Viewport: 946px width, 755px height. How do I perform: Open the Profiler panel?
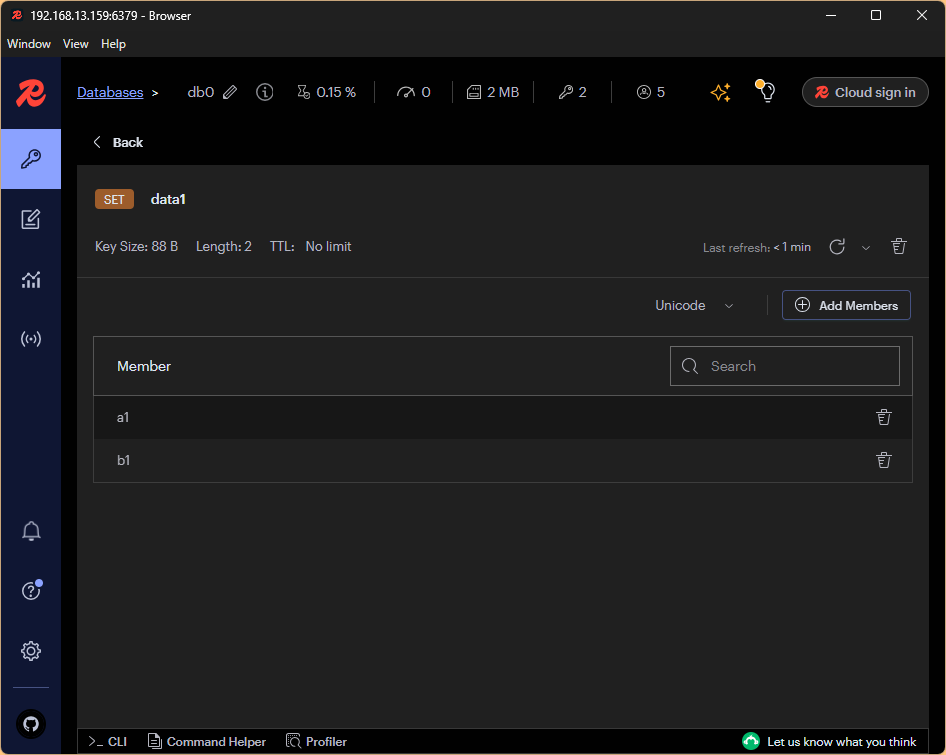coord(316,742)
